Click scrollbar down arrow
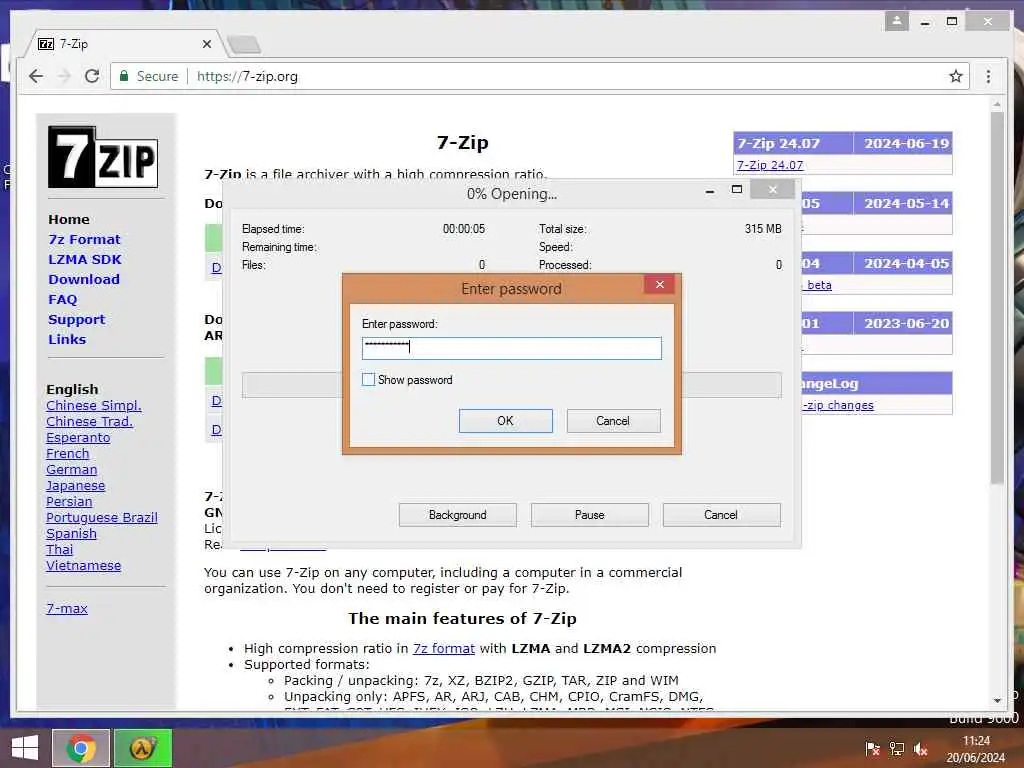The width and height of the screenshot is (1024, 768). [997, 701]
